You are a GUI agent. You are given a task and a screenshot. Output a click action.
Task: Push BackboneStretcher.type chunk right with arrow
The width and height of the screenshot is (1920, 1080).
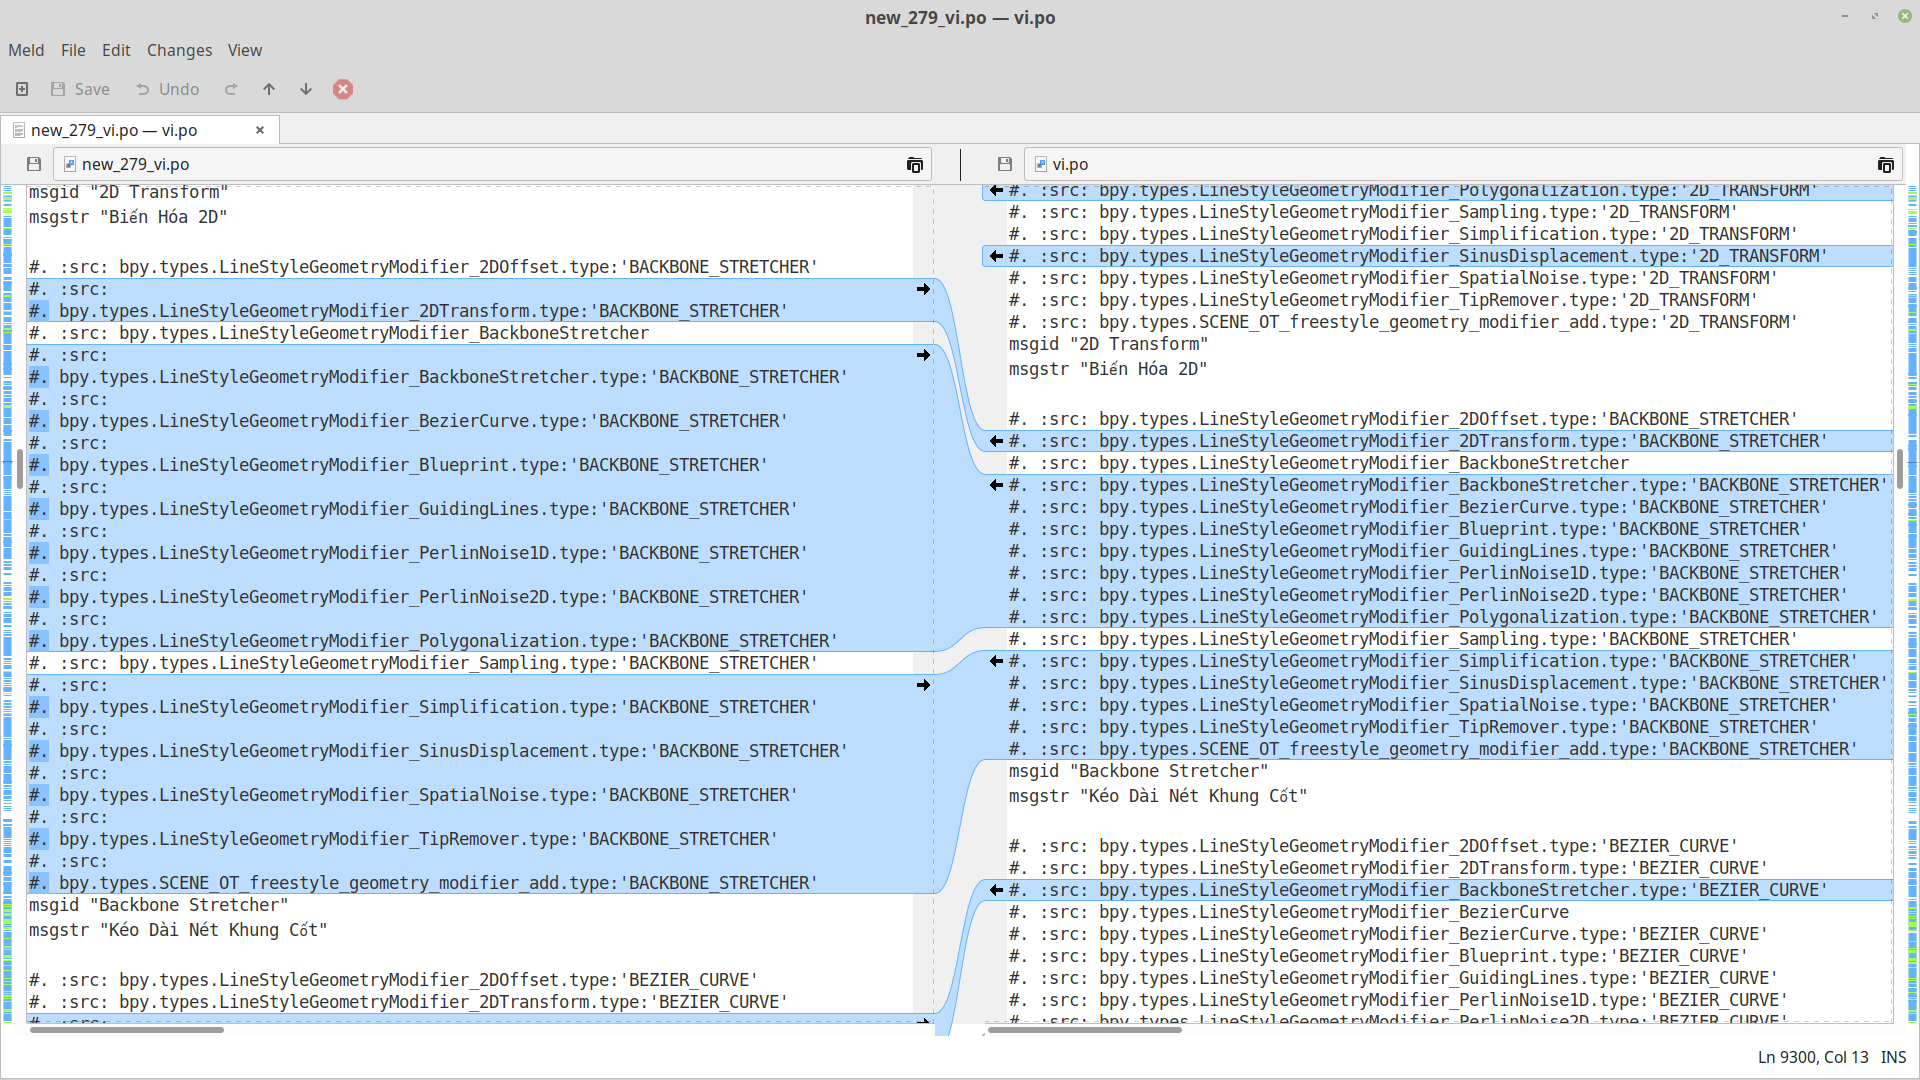pyautogui.click(x=924, y=355)
